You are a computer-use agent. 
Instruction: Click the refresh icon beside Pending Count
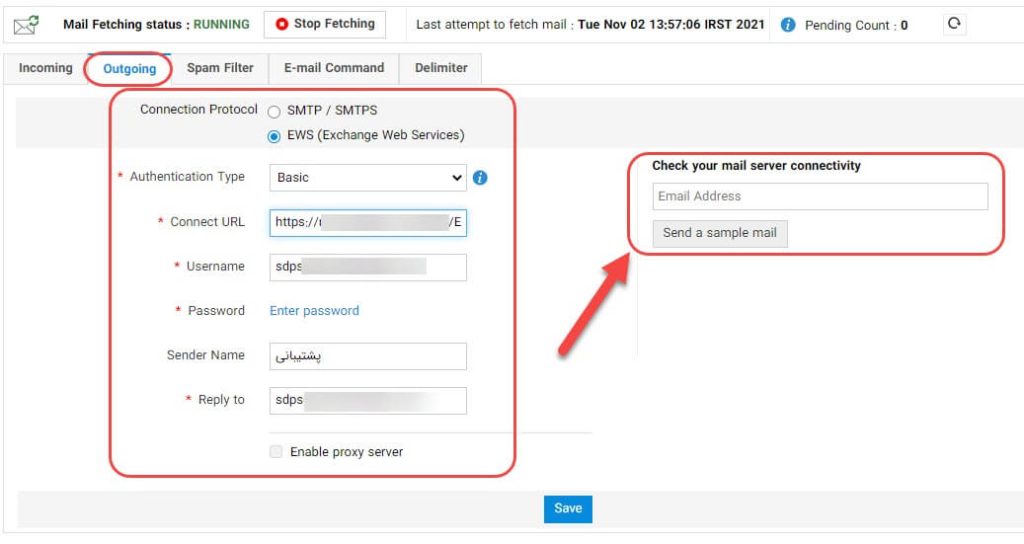954,24
